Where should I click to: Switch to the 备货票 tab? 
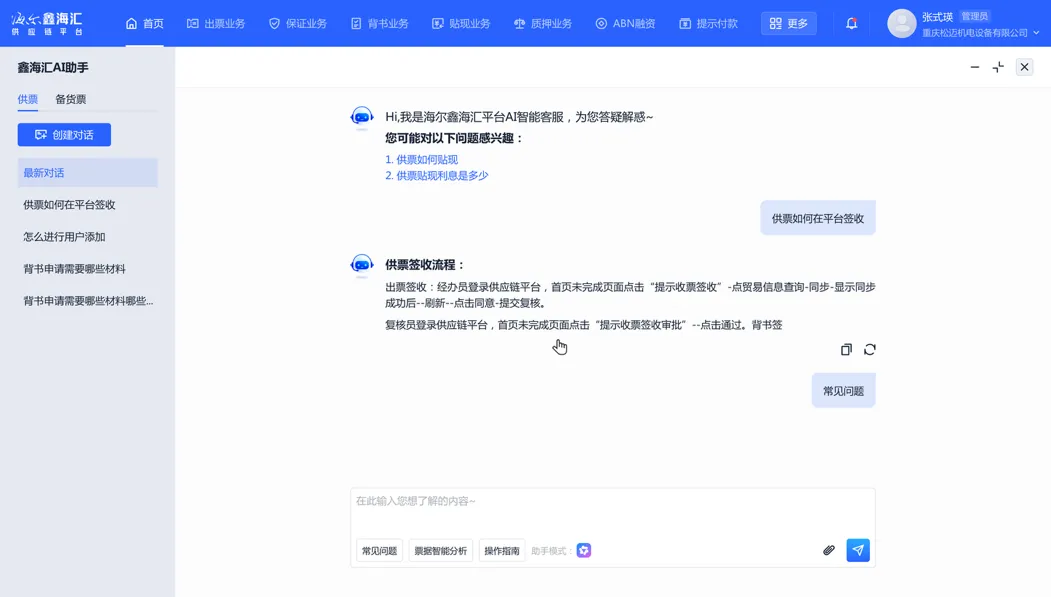pos(70,99)
